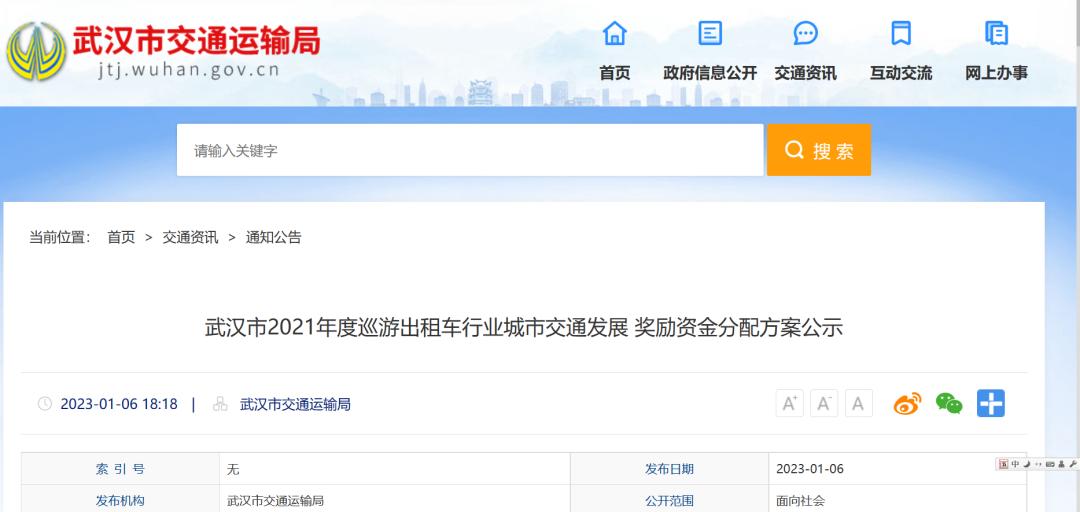Click the 2023-01-06 18:18 timestamp
Screen dimensions: 1080x512
118,405
